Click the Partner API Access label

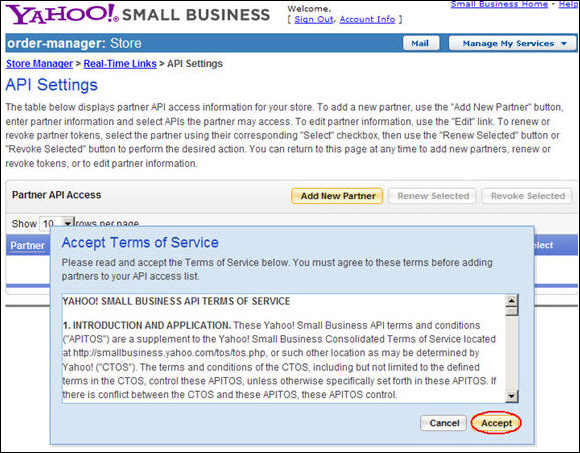click(56, 195)
